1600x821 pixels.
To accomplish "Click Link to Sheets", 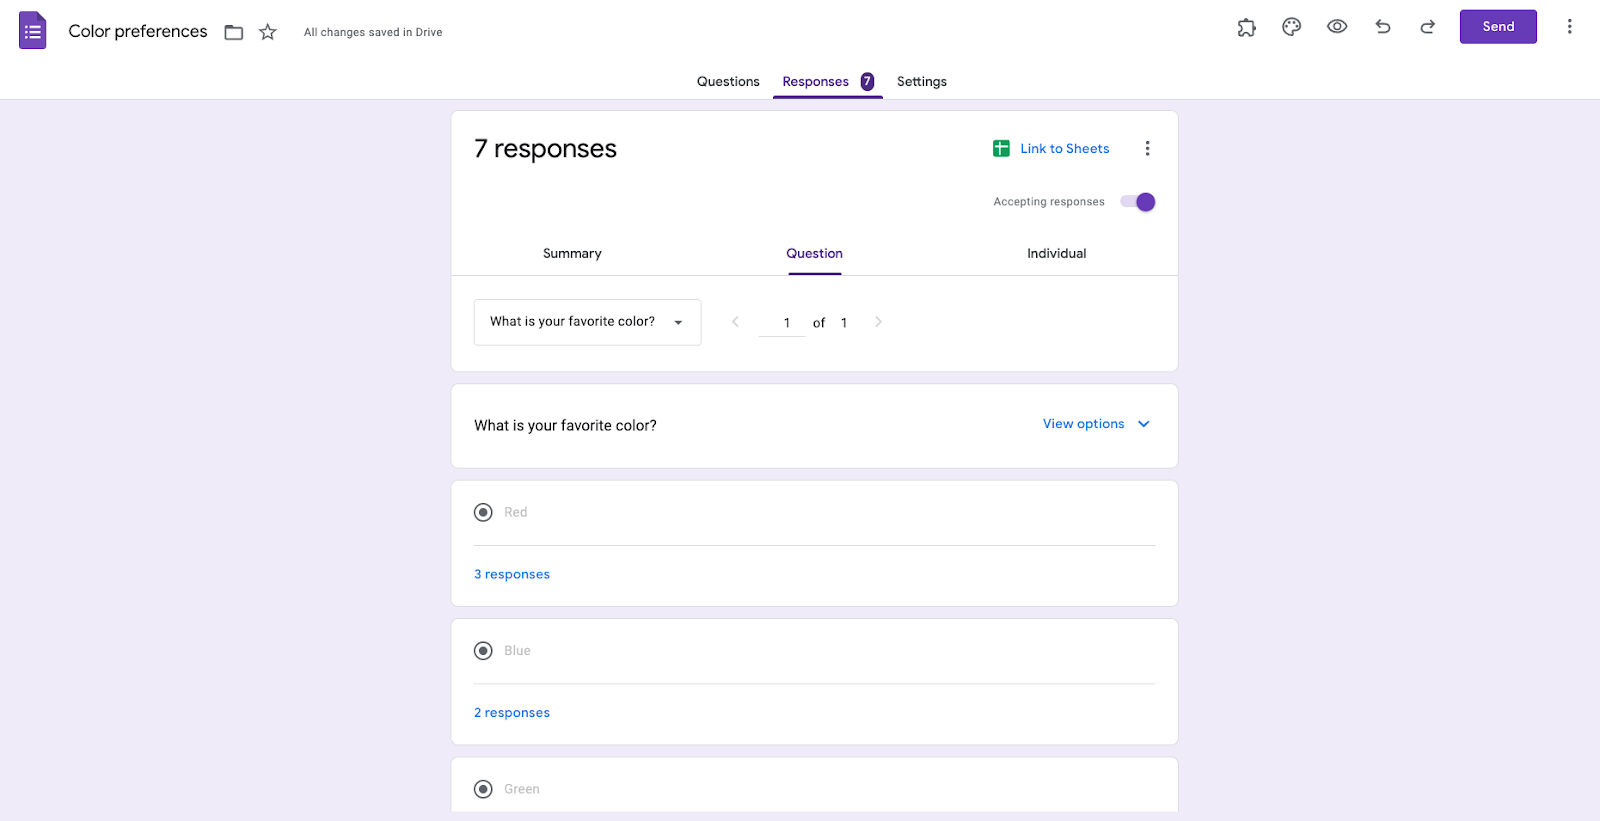I will pyautogui.click(x=1052, y=149).
